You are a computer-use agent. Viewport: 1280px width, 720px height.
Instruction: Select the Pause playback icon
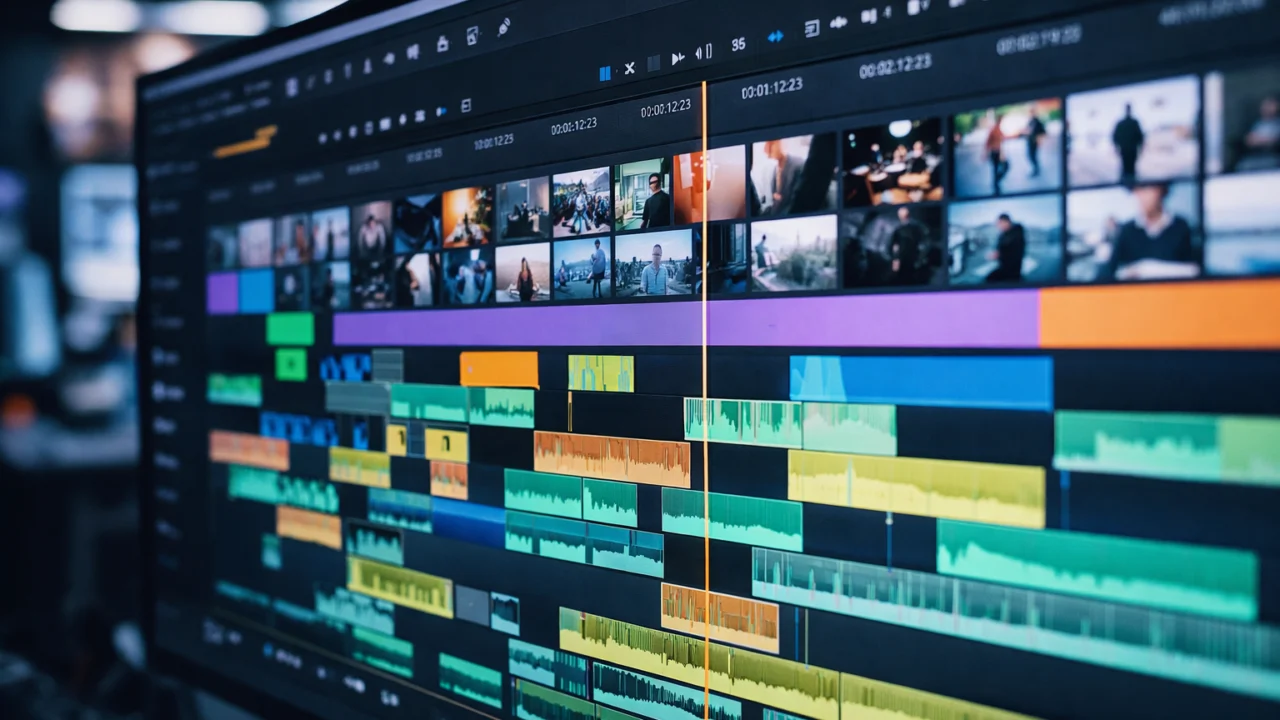tap(604, 71)
